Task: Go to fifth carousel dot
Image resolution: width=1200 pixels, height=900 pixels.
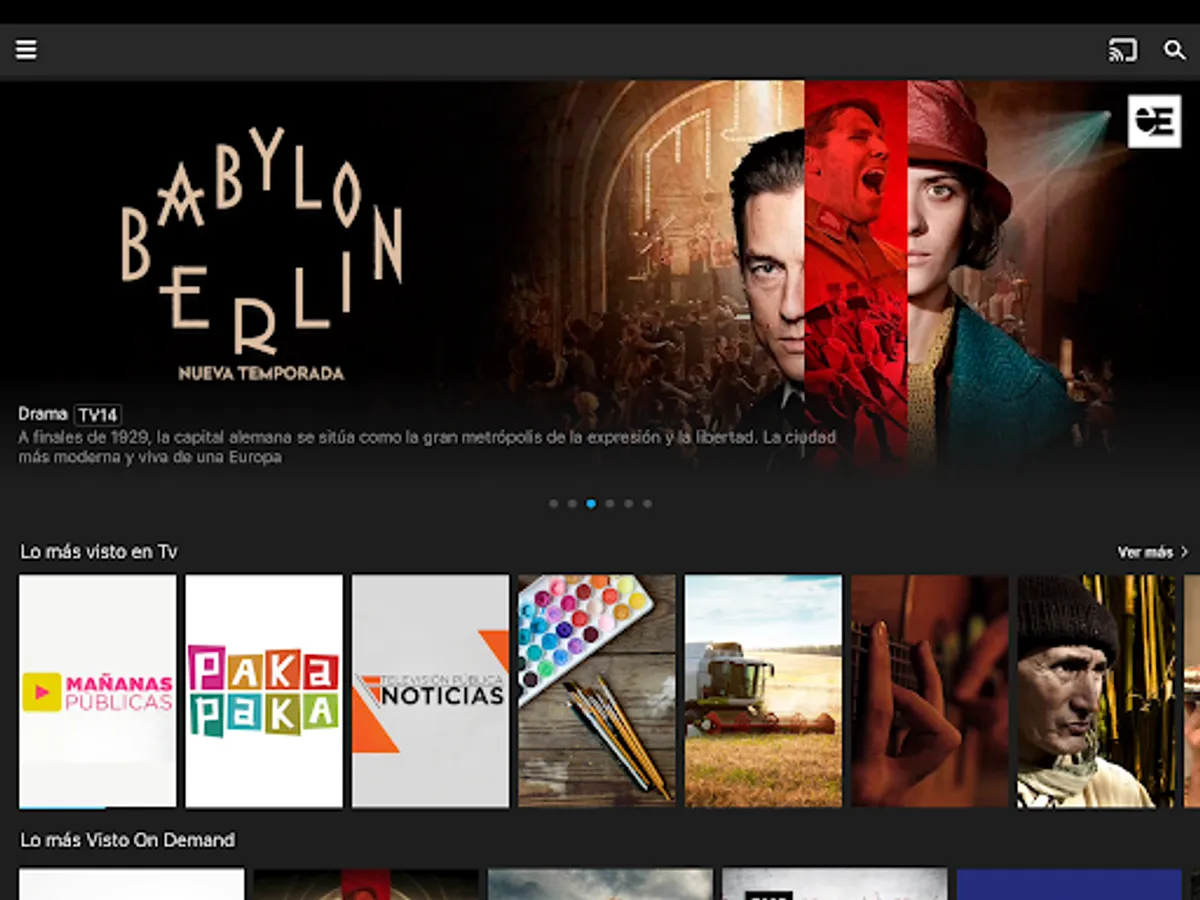Action: point(628,503)
